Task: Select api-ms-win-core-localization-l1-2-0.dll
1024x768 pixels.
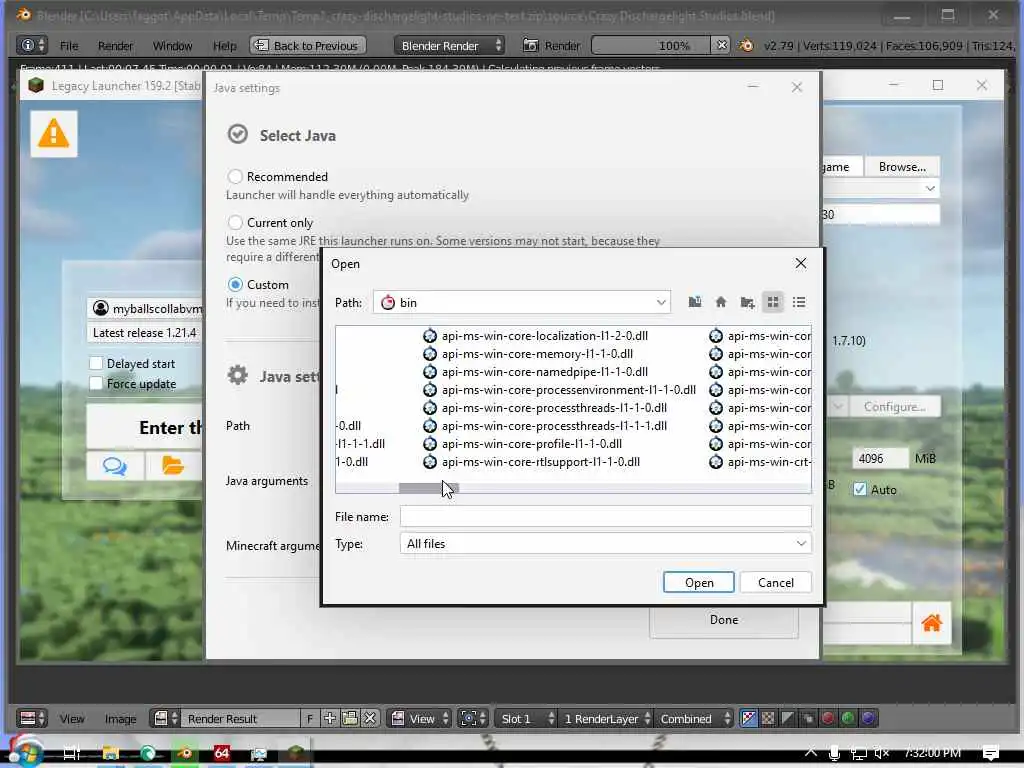Action: [536, 336]
